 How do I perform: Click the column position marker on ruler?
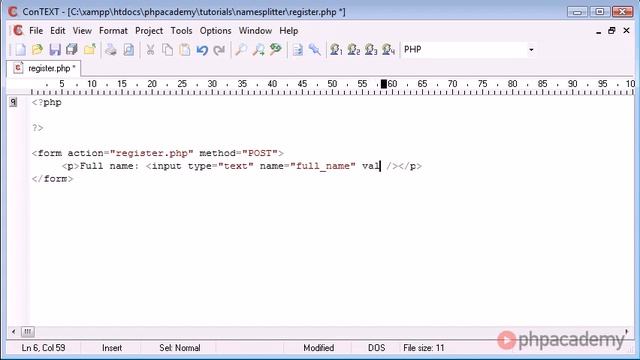(384, 84)
